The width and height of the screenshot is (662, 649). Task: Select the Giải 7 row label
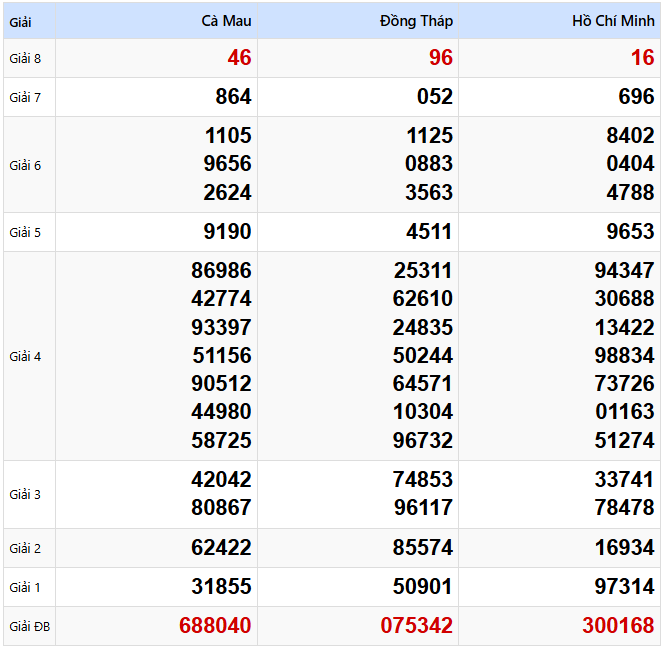(25, 97)
